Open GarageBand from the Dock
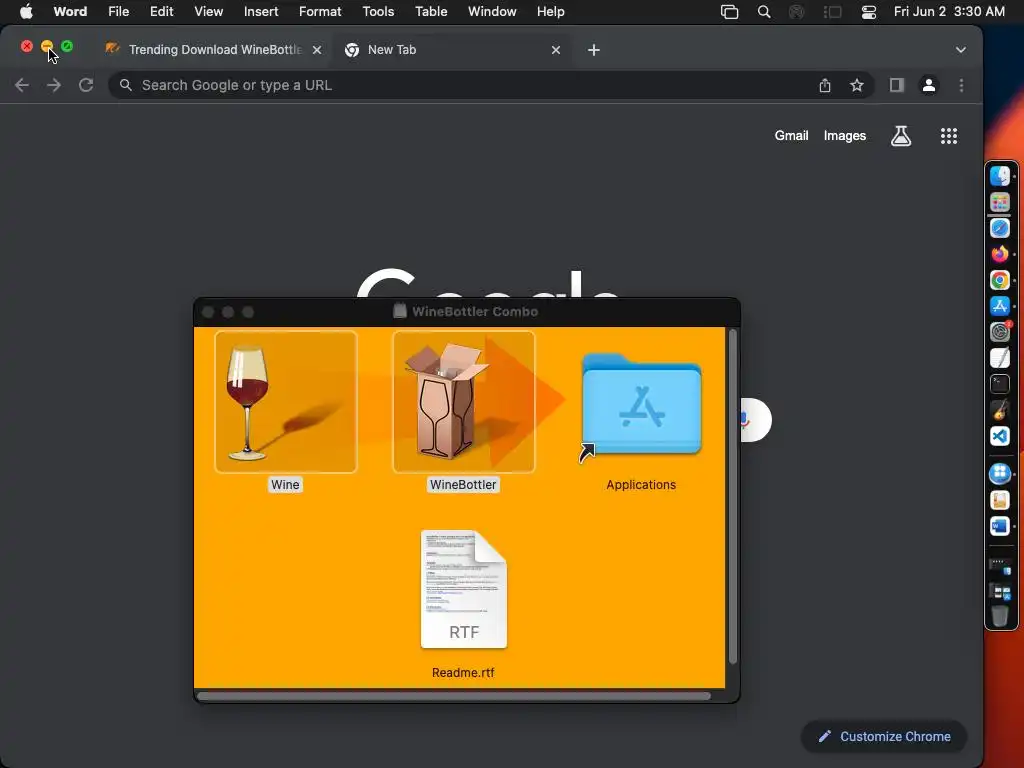Screen dimensions: 1024x768 point(1000,409)
